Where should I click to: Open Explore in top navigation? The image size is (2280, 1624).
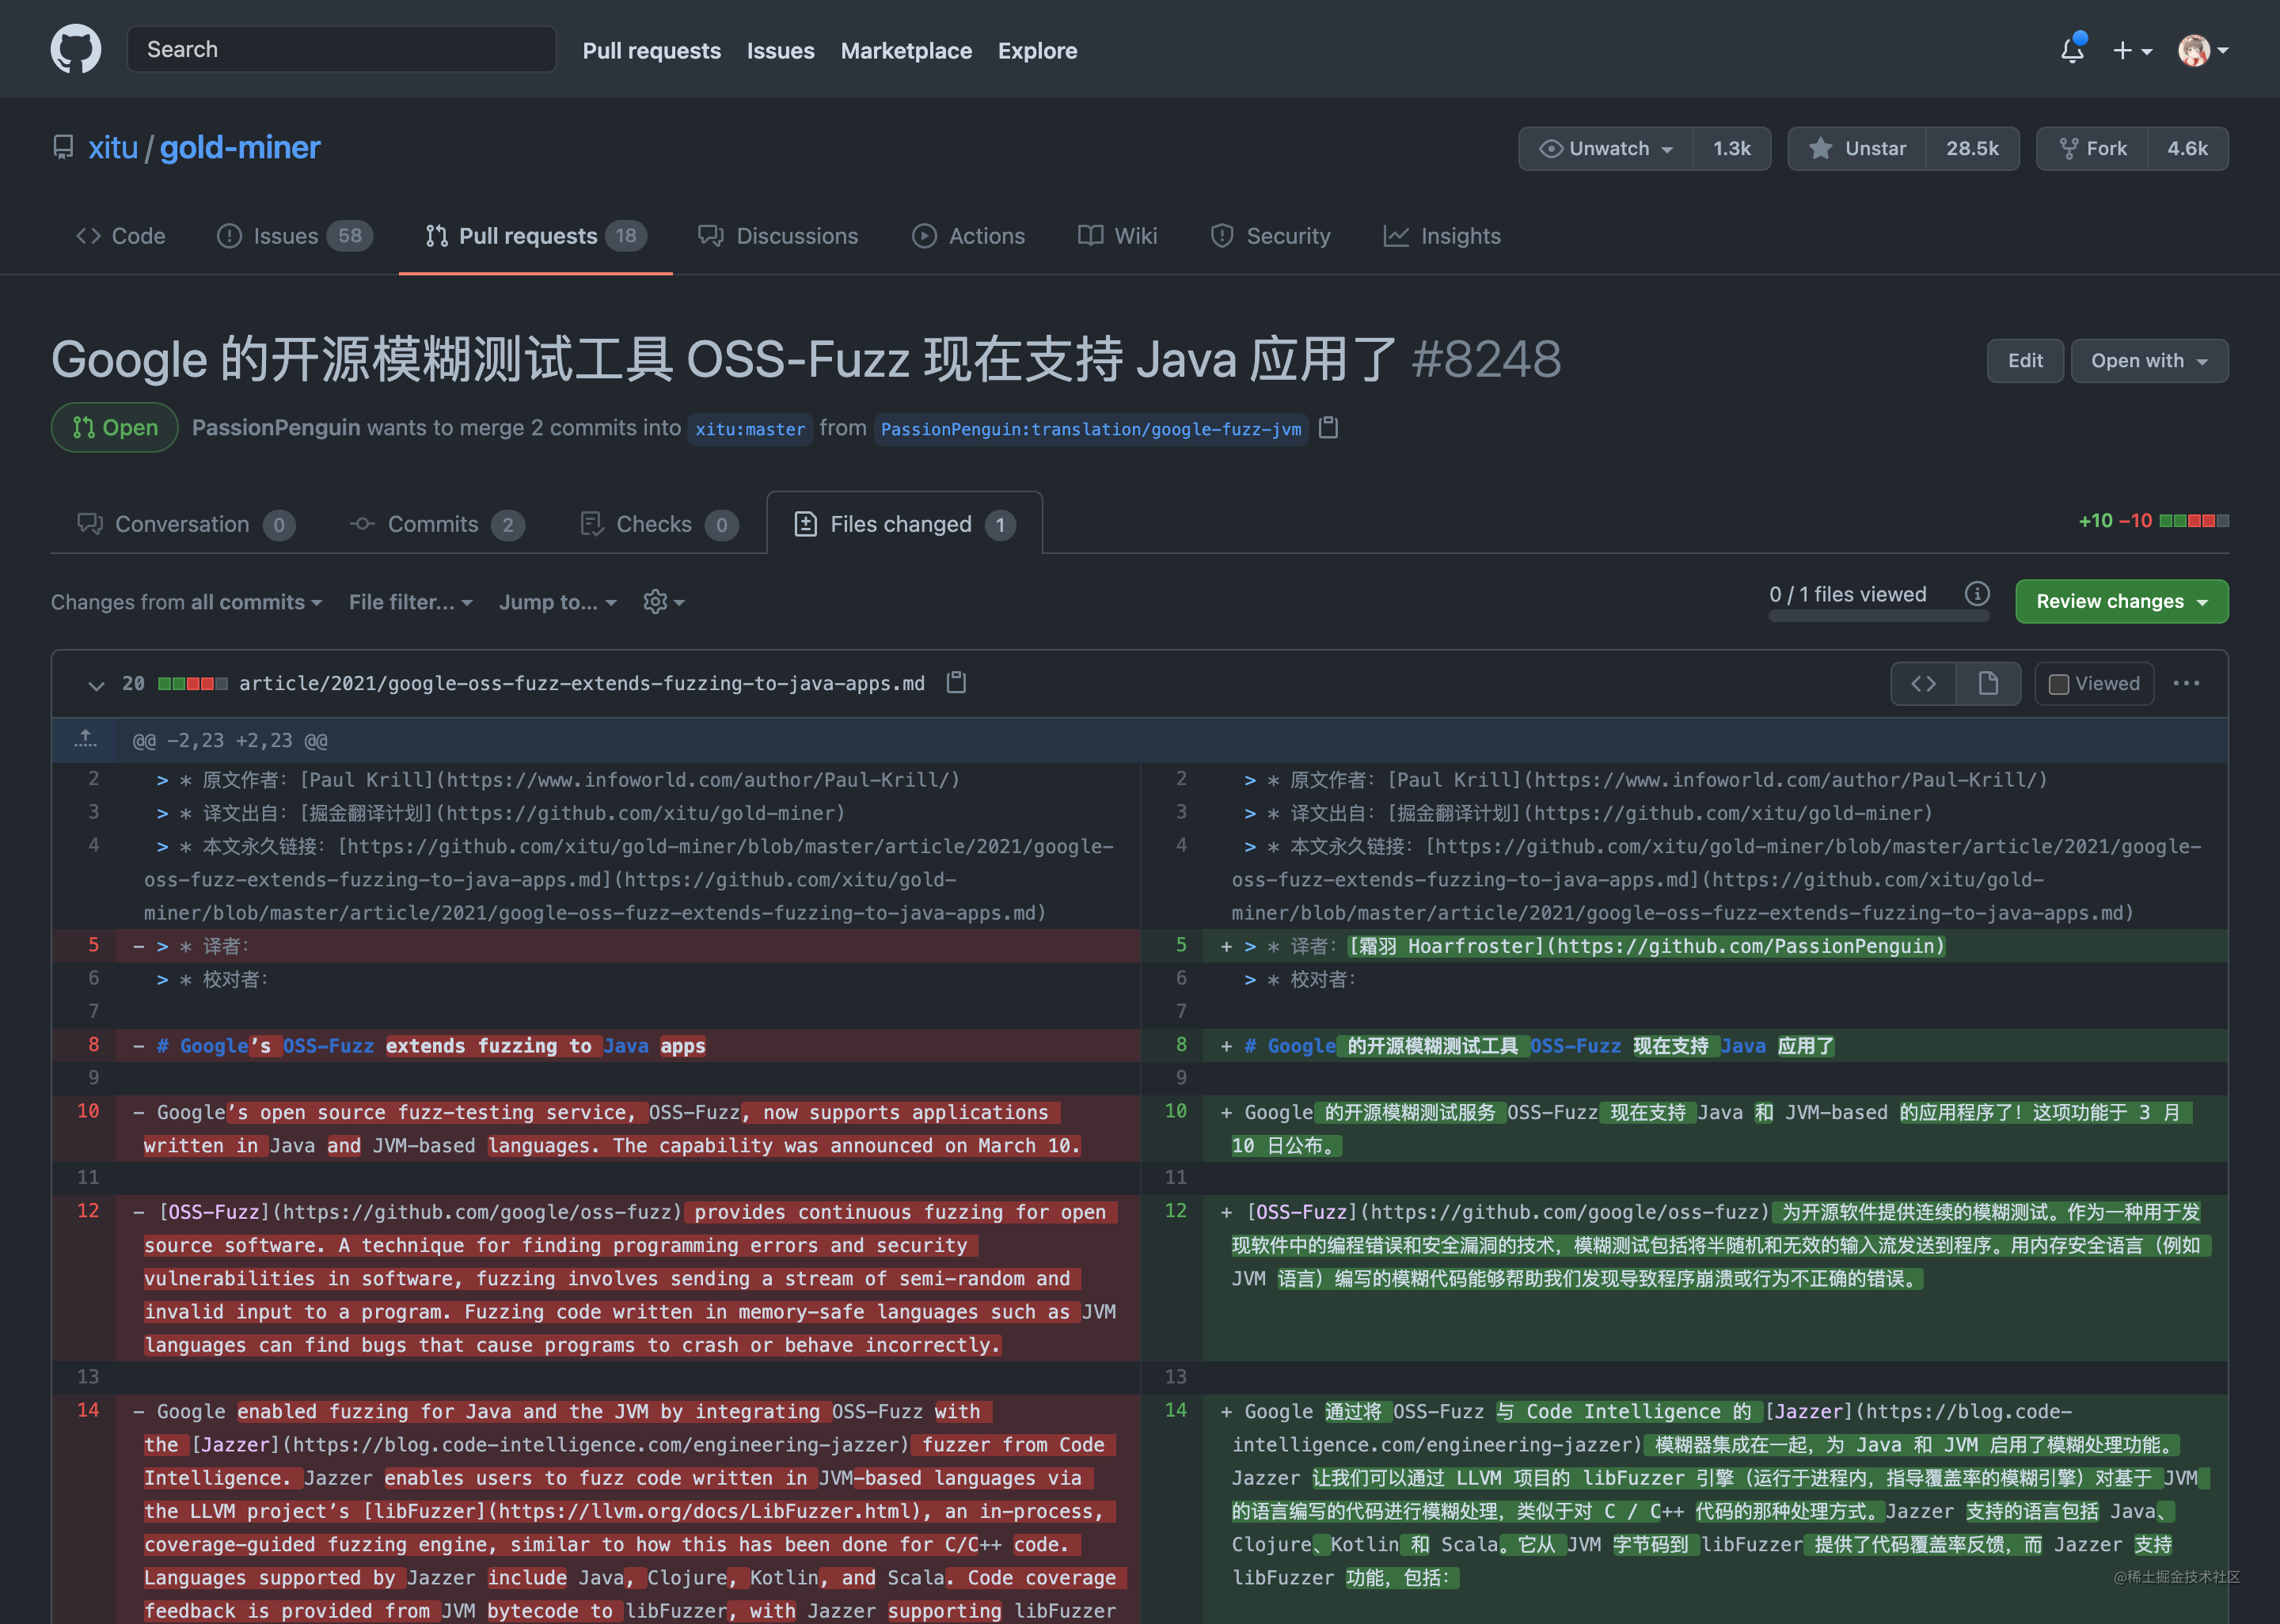[1037, 50]
